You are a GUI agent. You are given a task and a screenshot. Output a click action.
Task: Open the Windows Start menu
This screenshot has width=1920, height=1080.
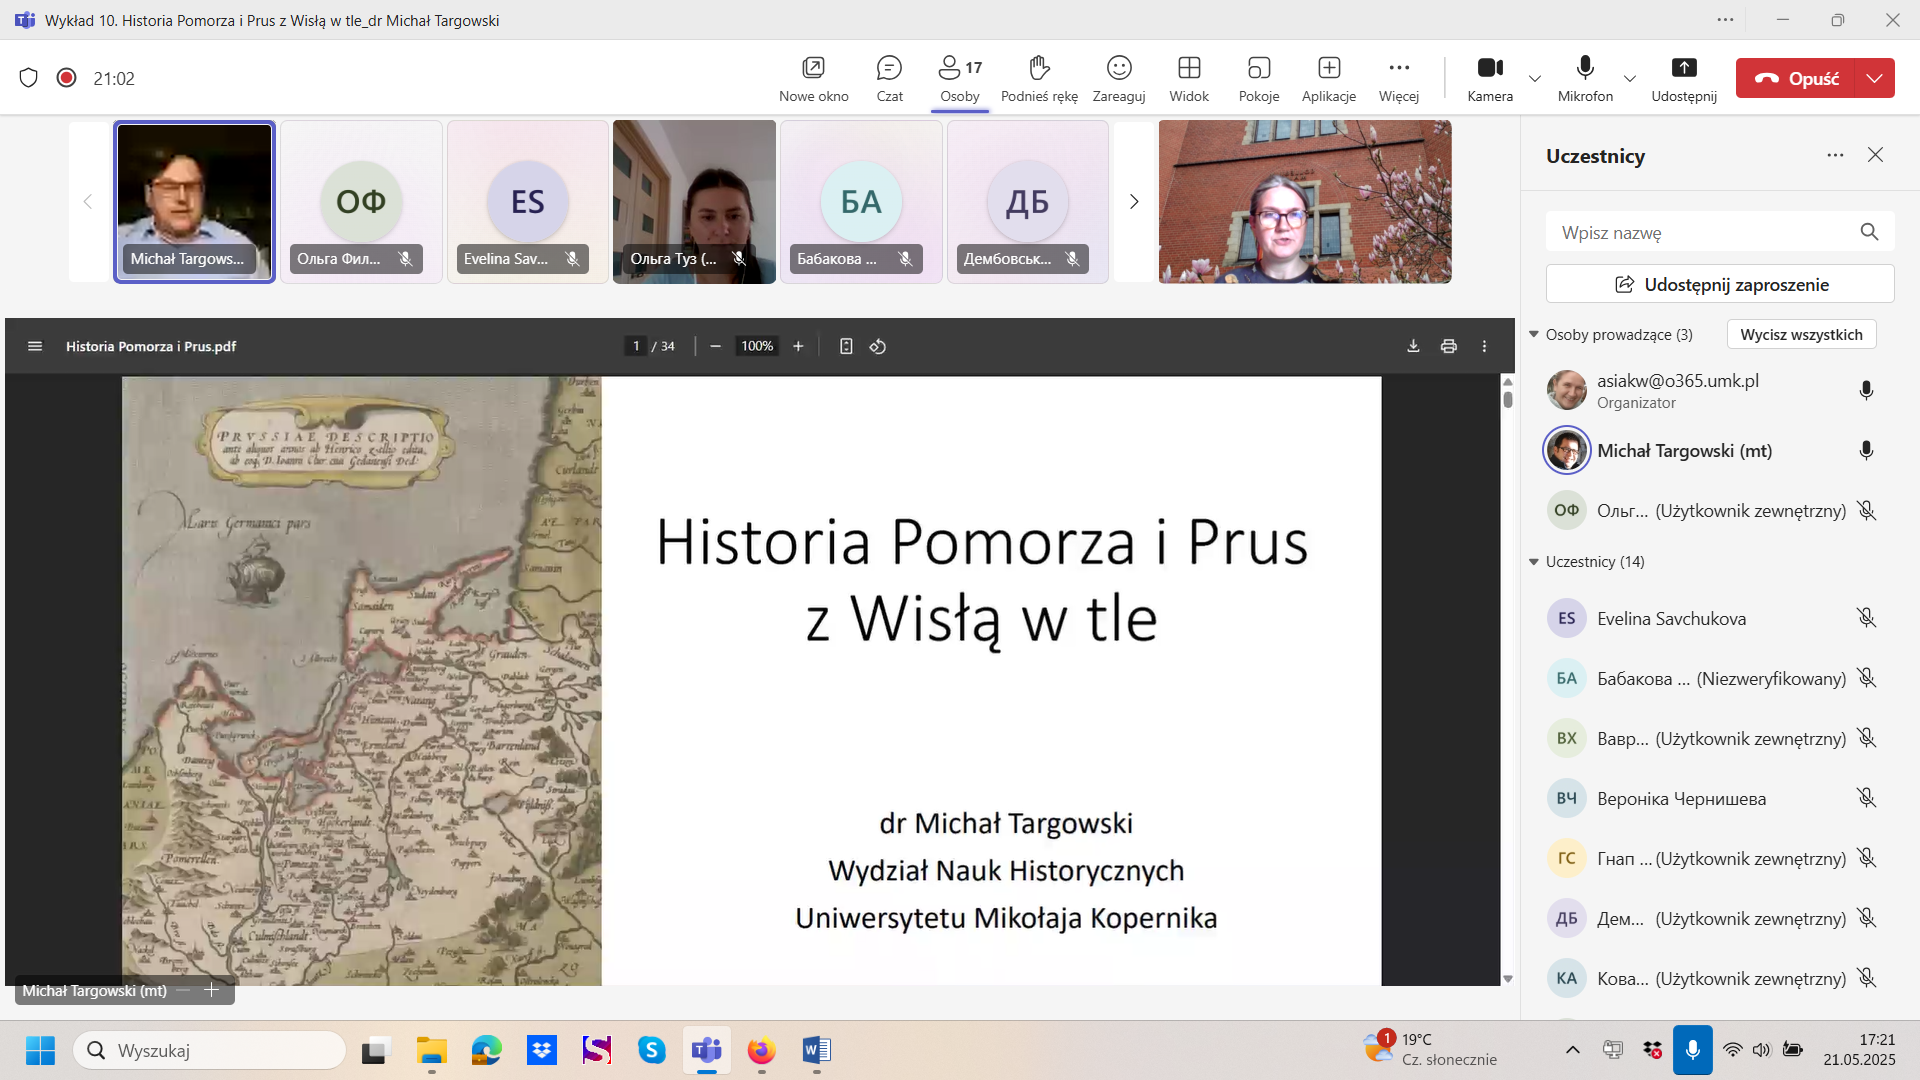pos(40,1050)
